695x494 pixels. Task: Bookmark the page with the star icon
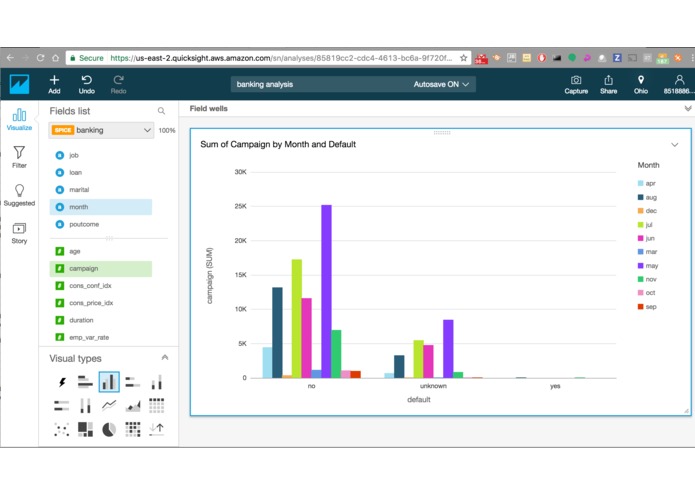463,58
